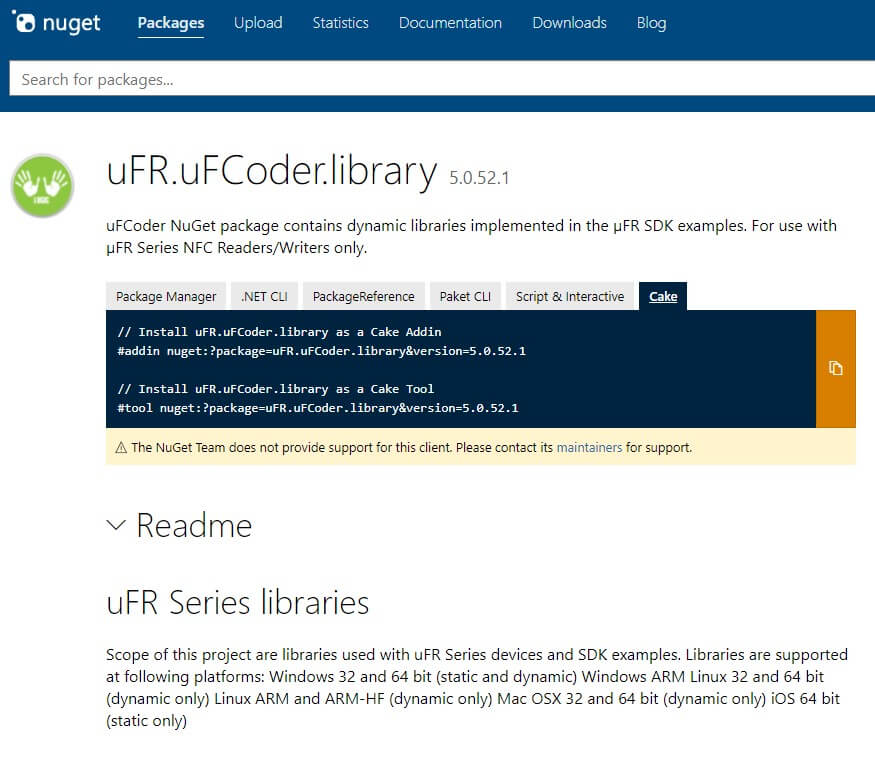Open the Statistics page
This screenshot has width=875, height=761.
point(340,23)
